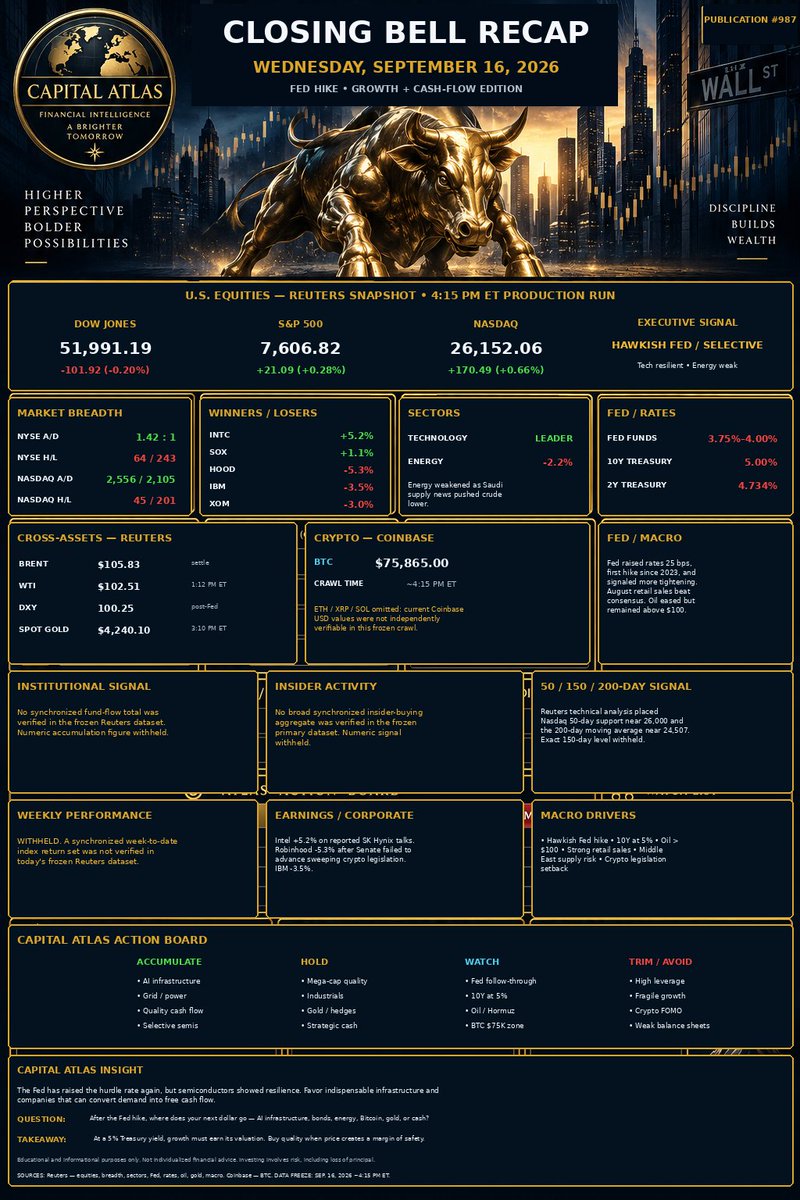Select 'HAWKISH FED / SELECTIVE' signal text
800x1200 pixels.
(x=687, y=345)
